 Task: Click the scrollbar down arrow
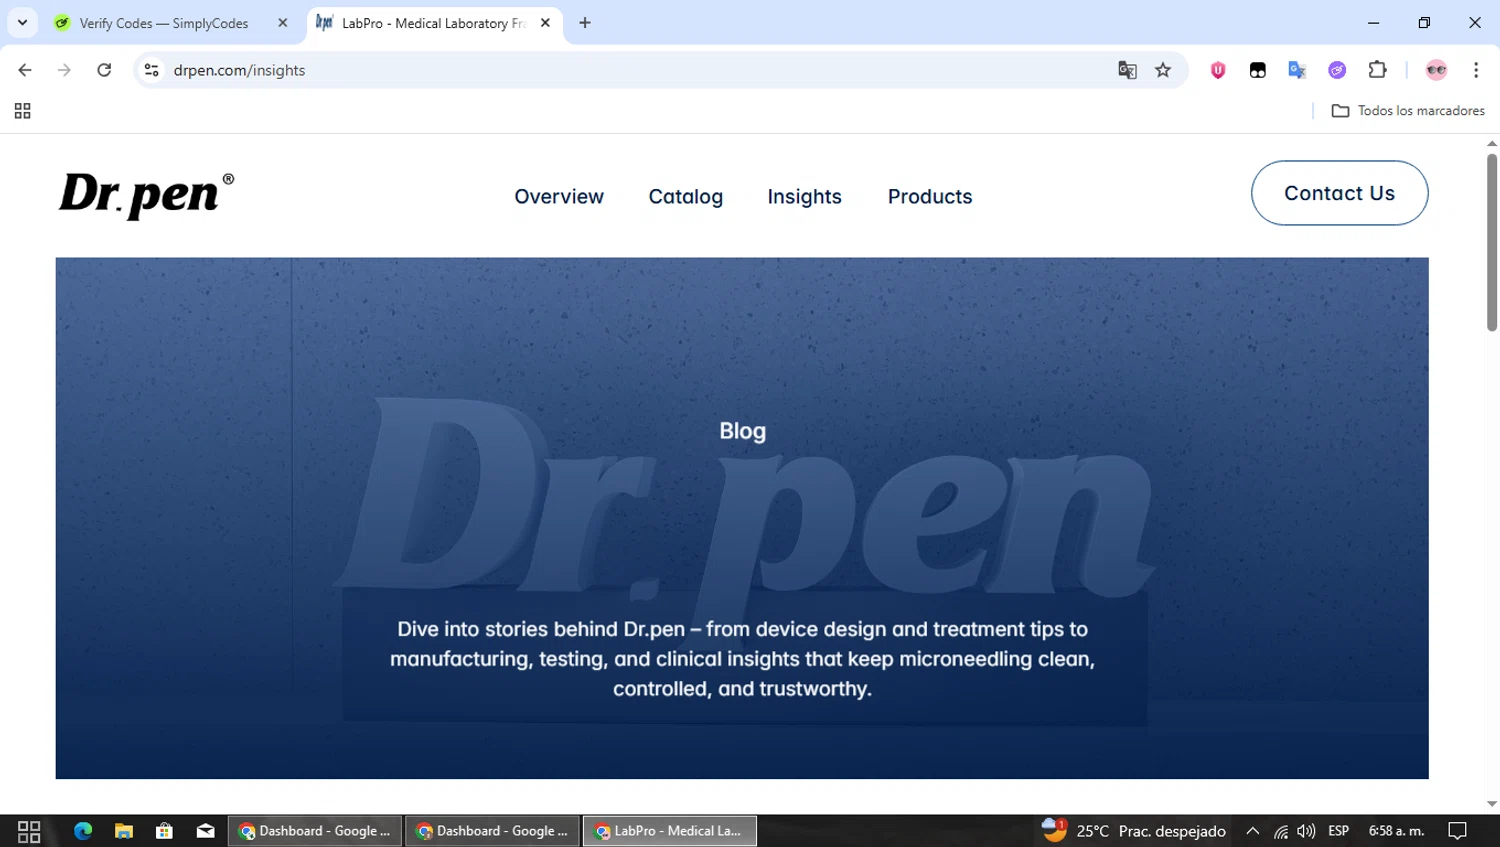point(1492,804)
